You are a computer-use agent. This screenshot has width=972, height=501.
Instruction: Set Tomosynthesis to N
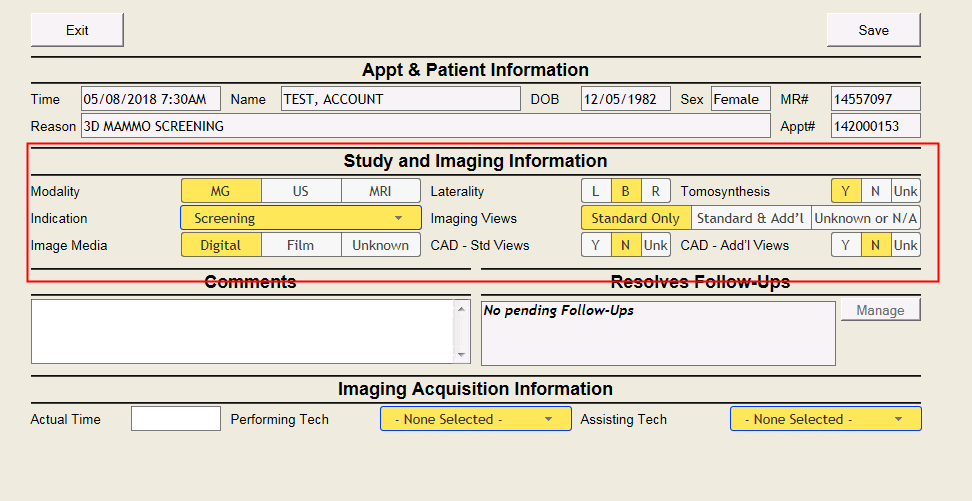[x=875, y=191]
